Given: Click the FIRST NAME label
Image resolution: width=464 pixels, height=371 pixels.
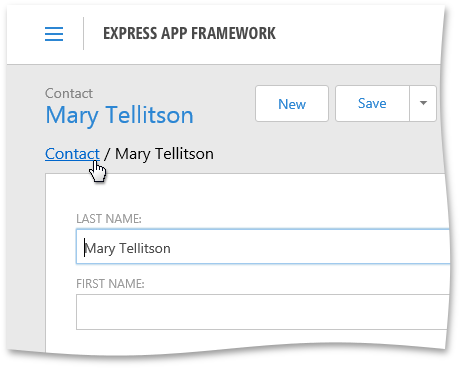Looking at the screenshot, I should [x=110, y=284].
